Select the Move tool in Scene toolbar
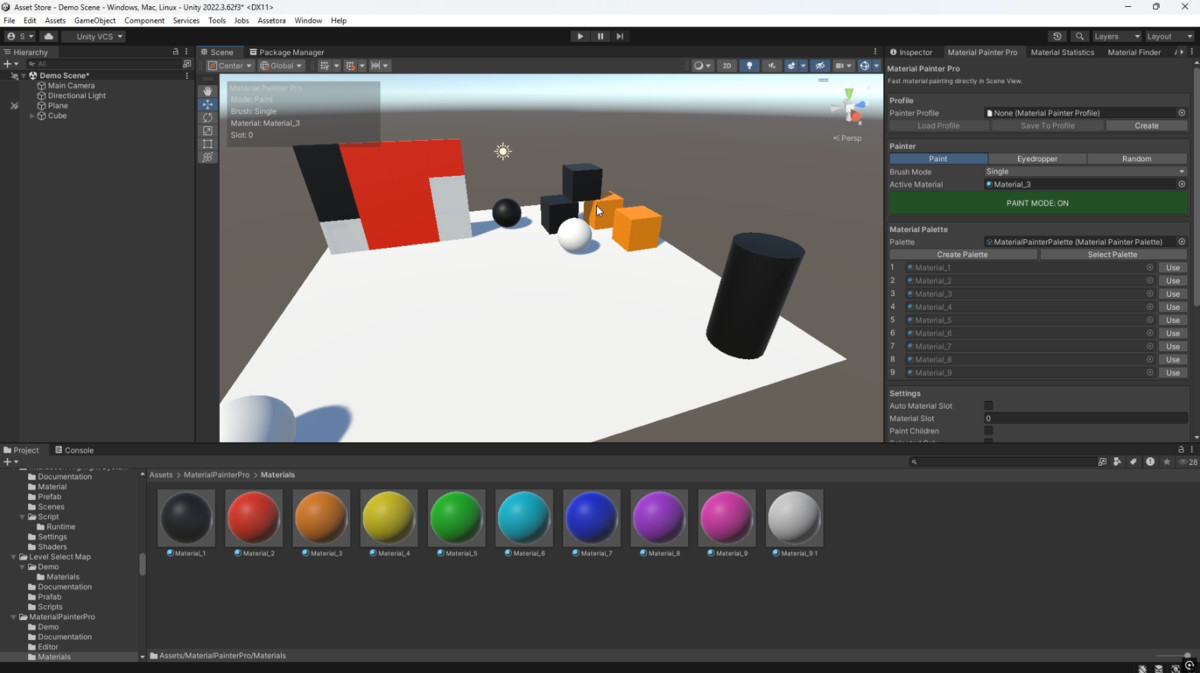 pyautogui.click(x=207, y=104)
